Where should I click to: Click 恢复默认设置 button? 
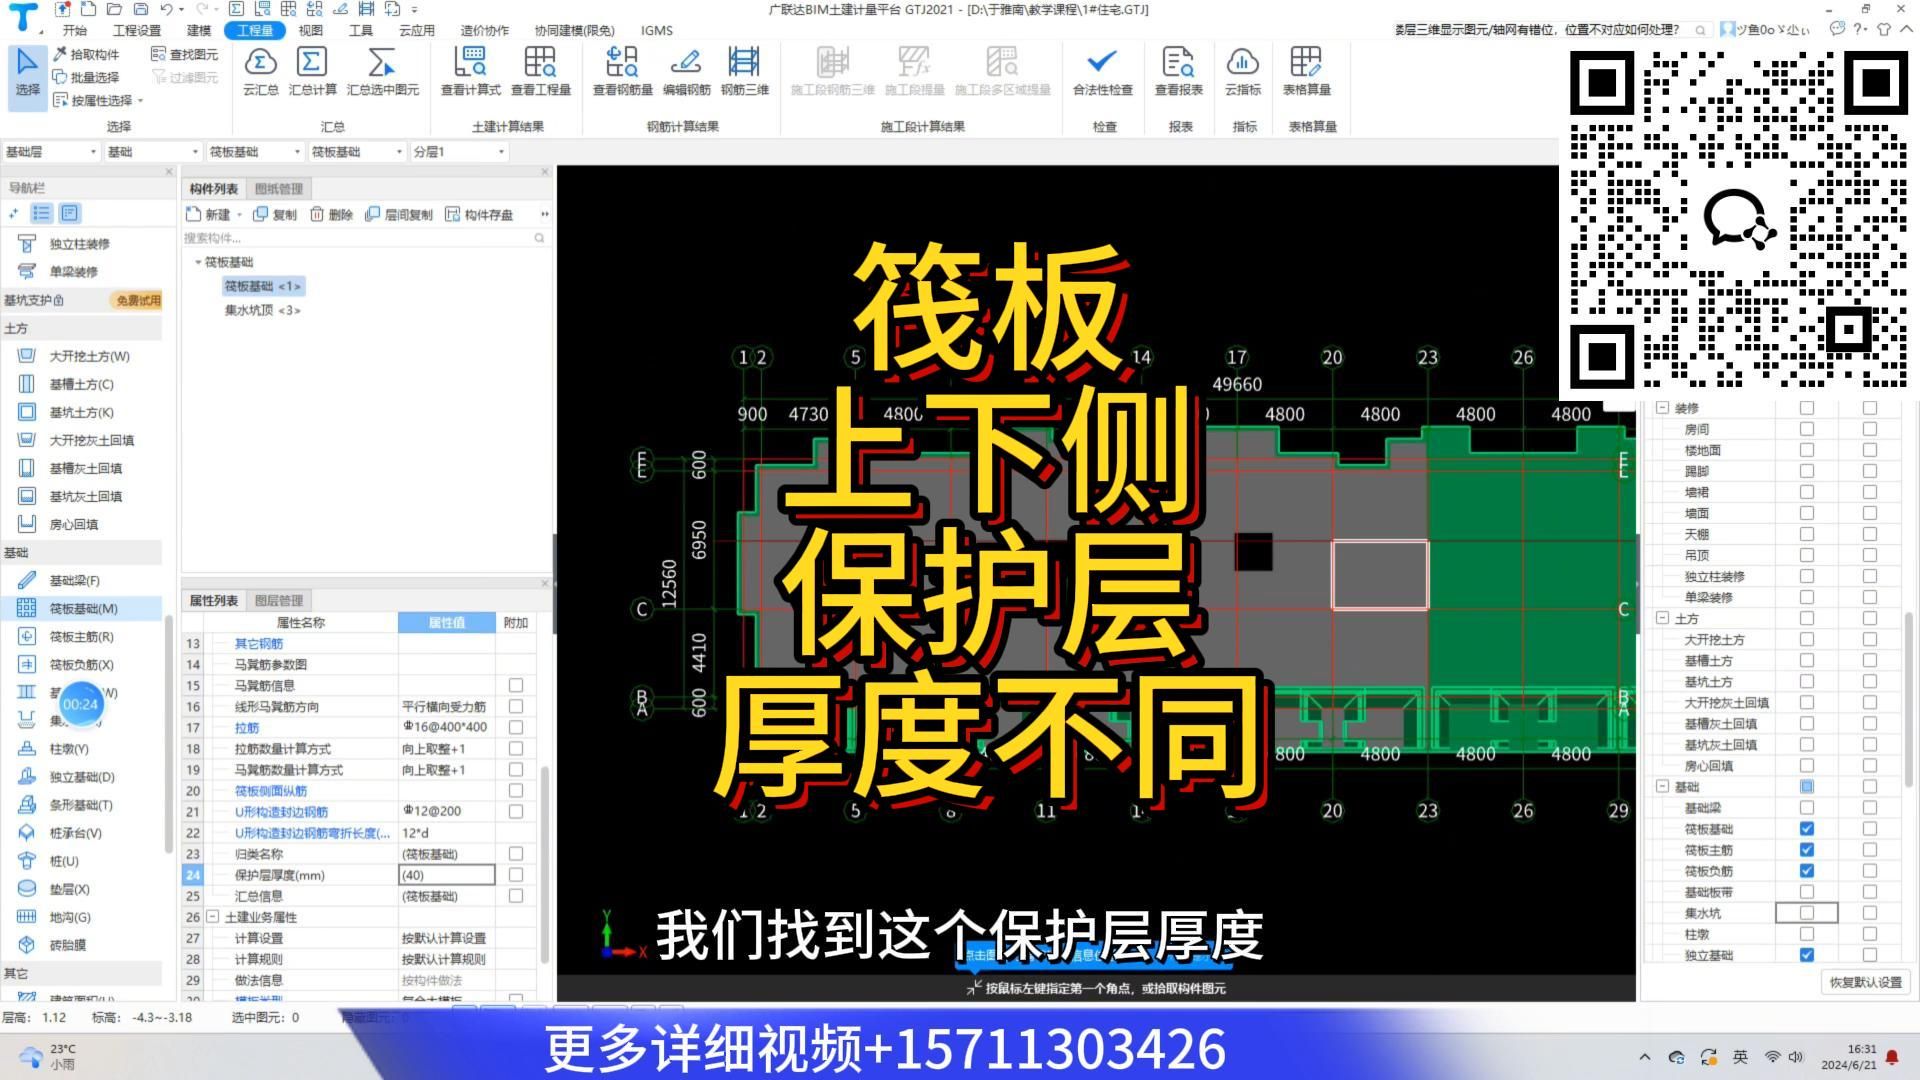click(1866, 982)
